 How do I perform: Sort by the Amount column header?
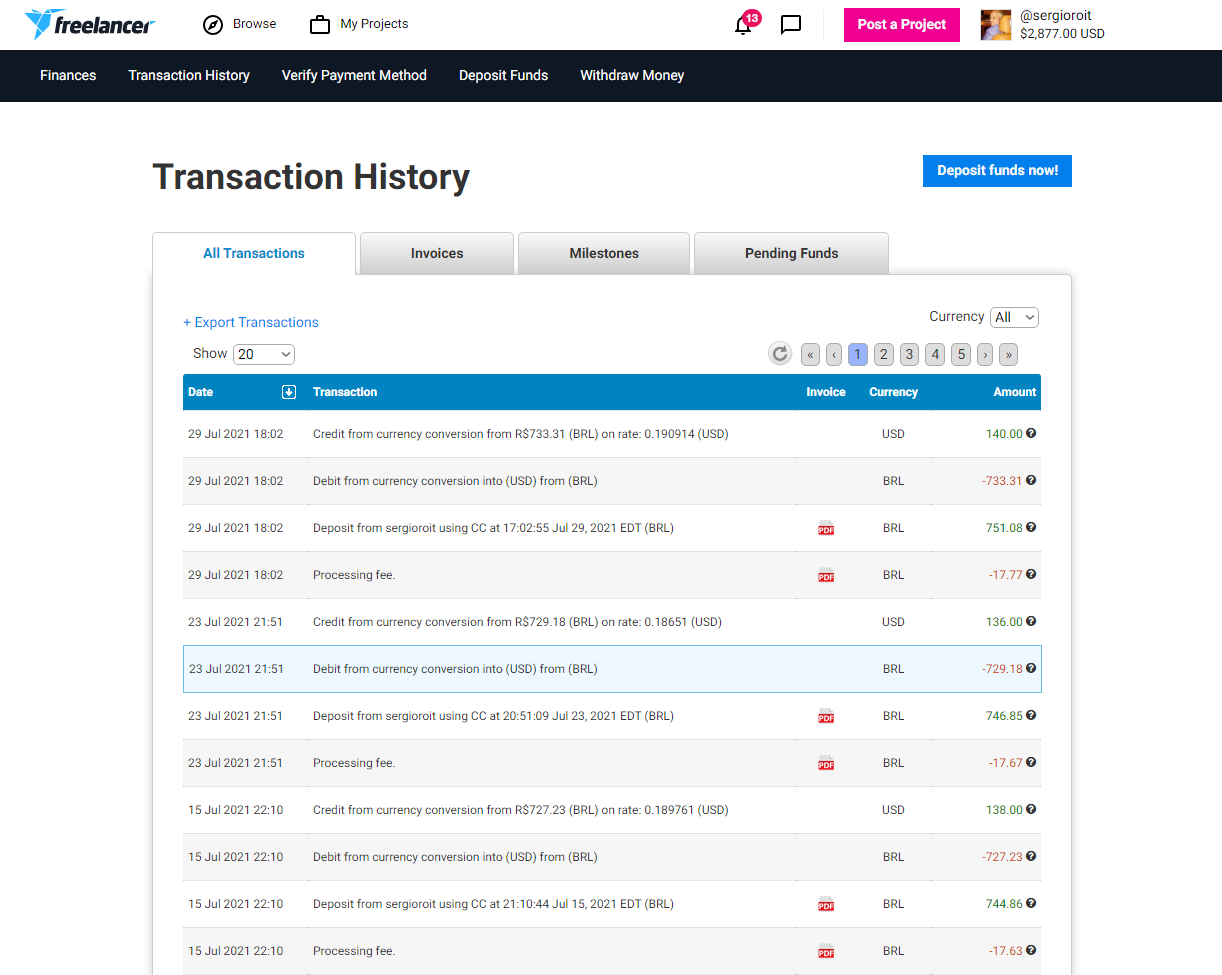[x=1015, y=392]
